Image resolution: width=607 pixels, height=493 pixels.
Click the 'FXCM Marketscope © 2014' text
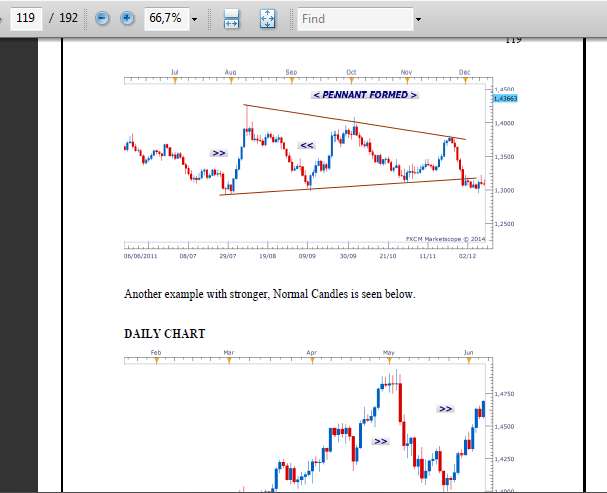coord(445,239)
